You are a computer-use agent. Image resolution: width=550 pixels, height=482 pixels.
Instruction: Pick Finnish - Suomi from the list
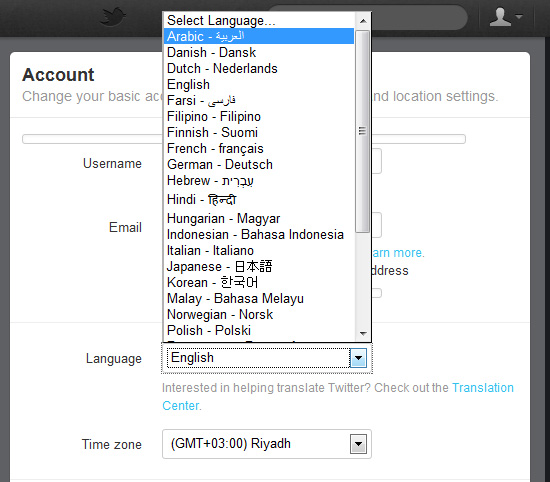[x=259, y=132]
